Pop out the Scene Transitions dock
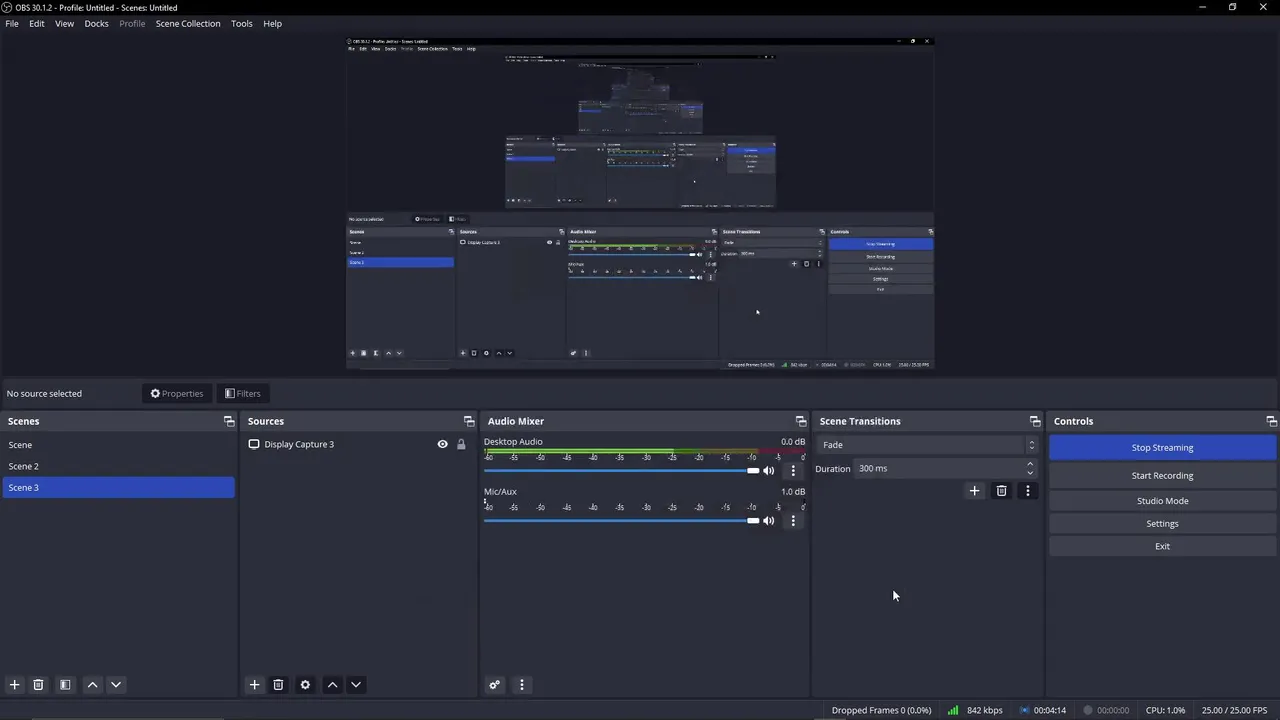Image resolution: width=1280 pixels, height=720 pixels. (1035, 421)
